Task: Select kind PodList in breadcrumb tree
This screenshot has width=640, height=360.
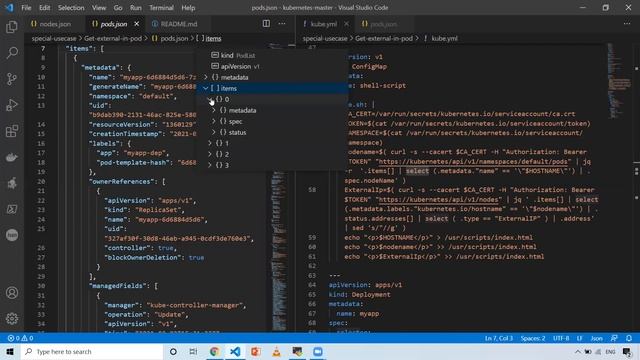Action: 271,55
